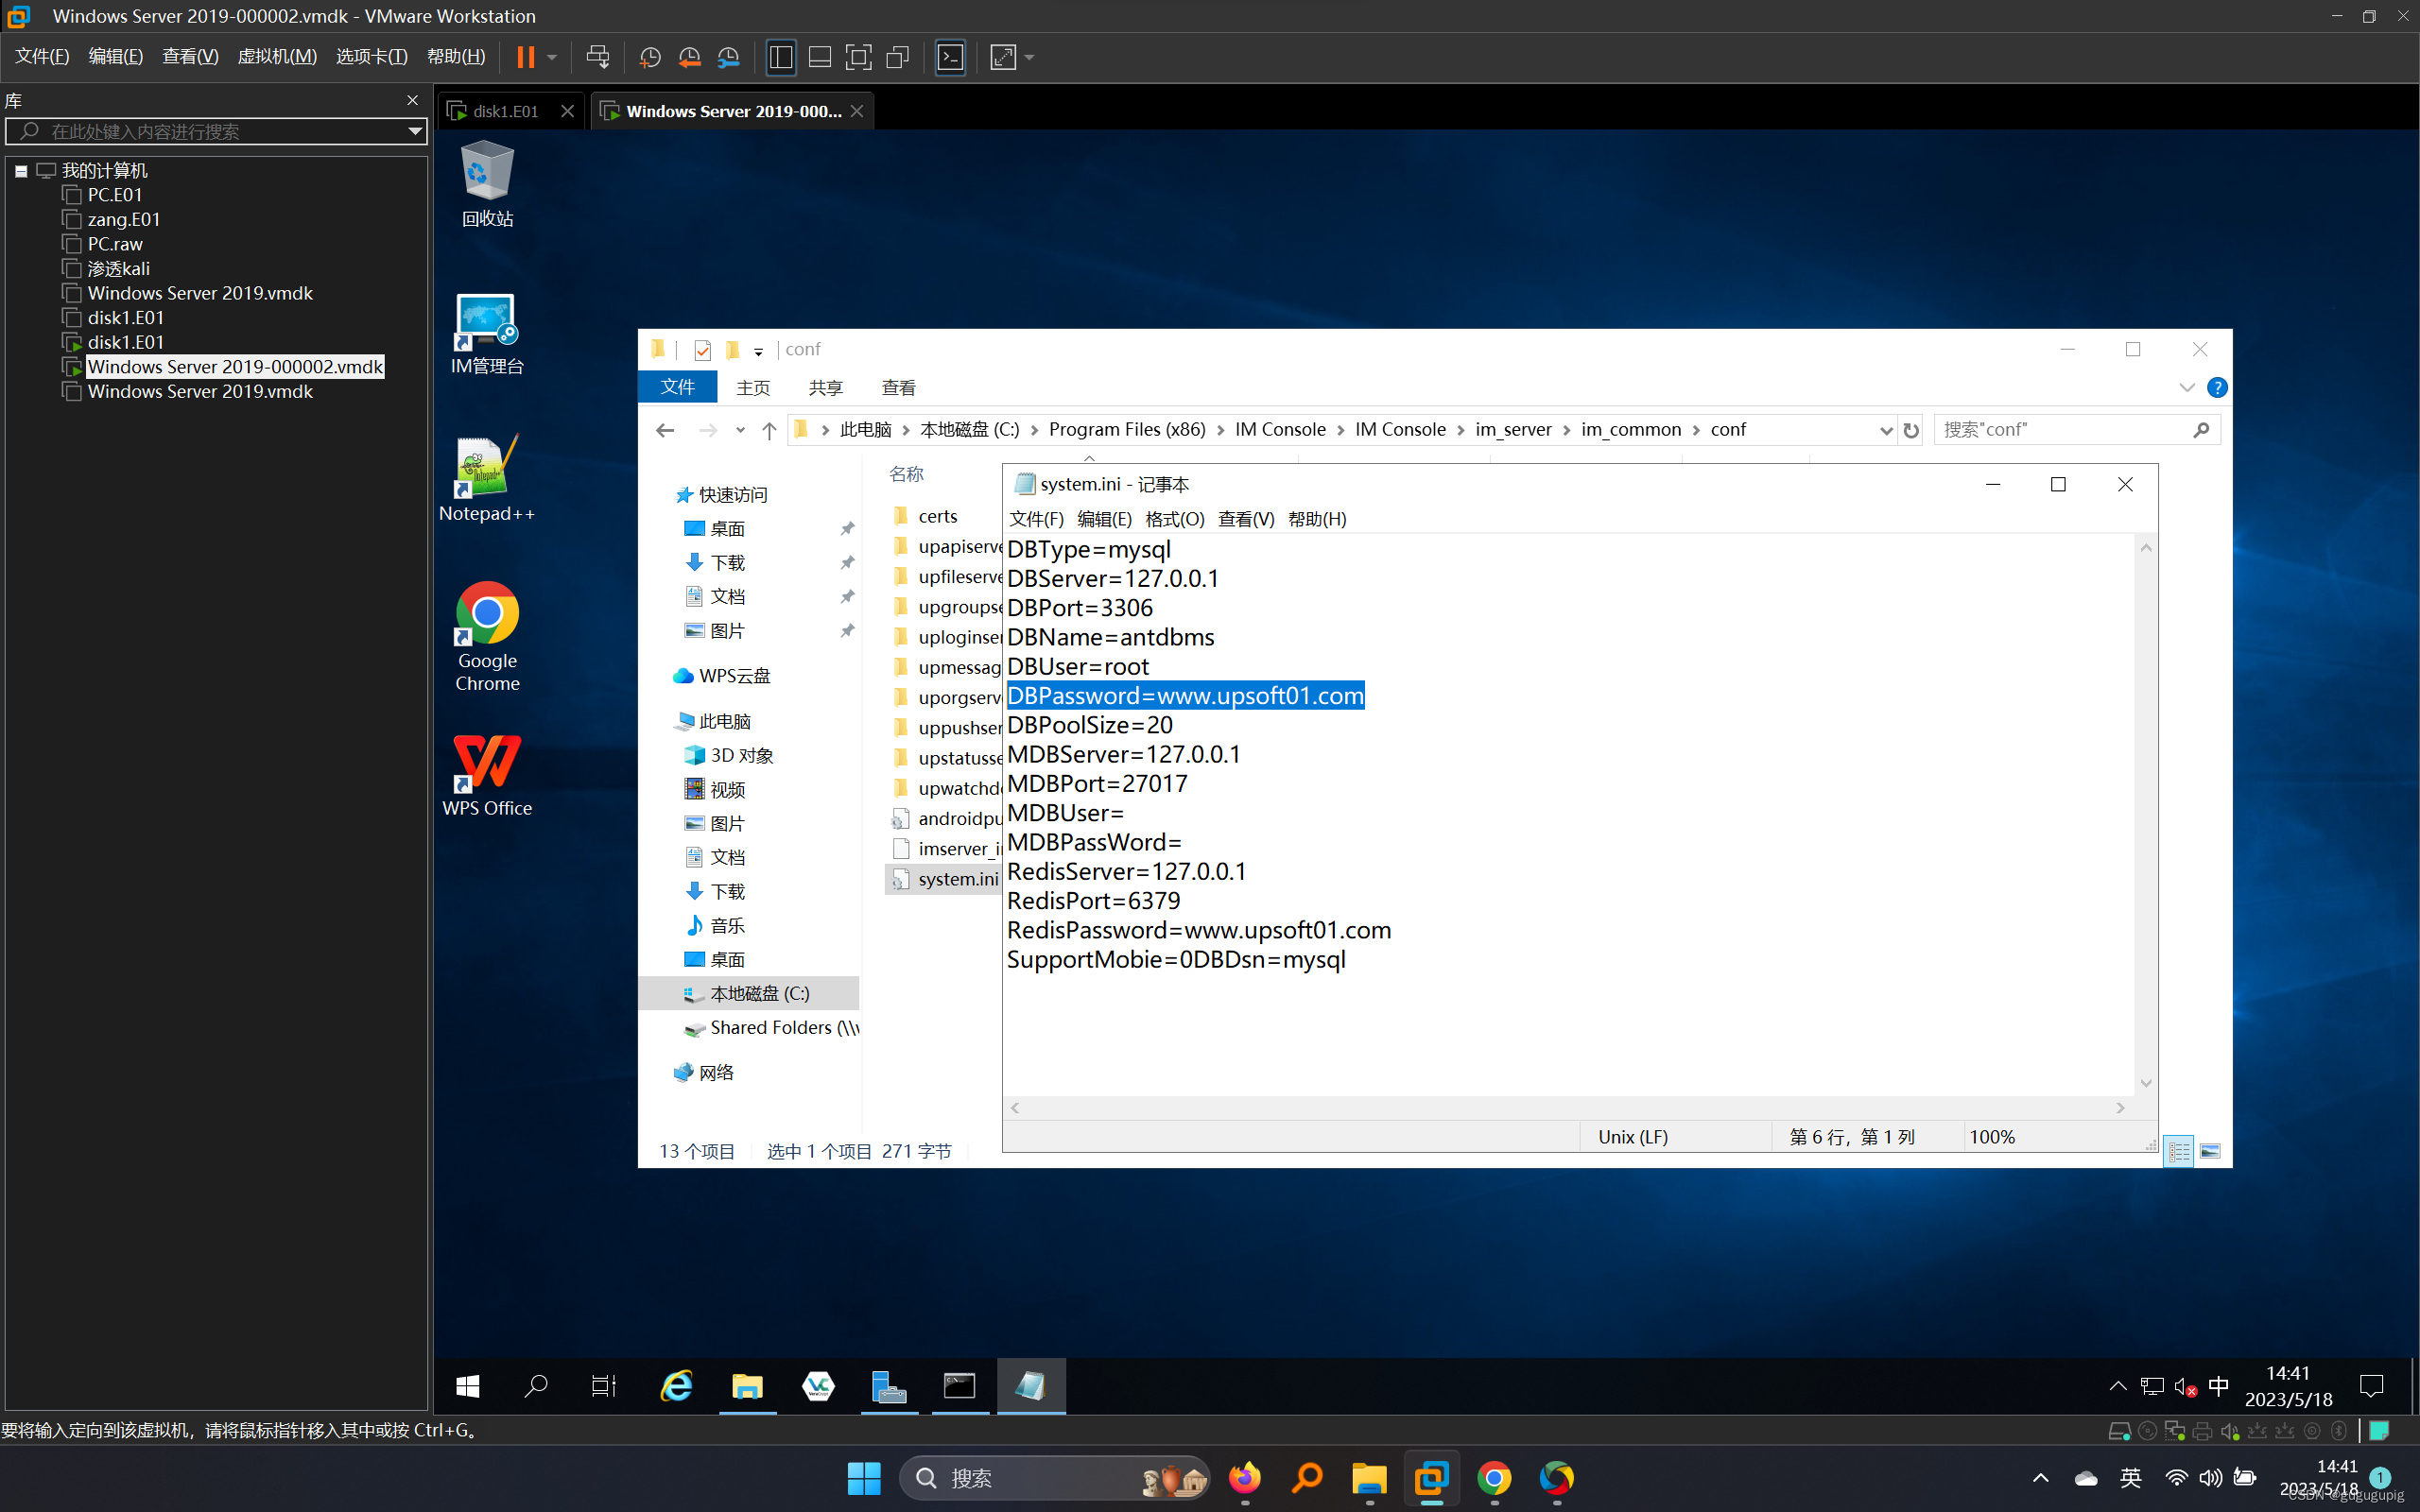Click the VMware pause virtual machine button
Image resolution: width=2420 pixels, height=1512 pixels.
tap(525, 57)
